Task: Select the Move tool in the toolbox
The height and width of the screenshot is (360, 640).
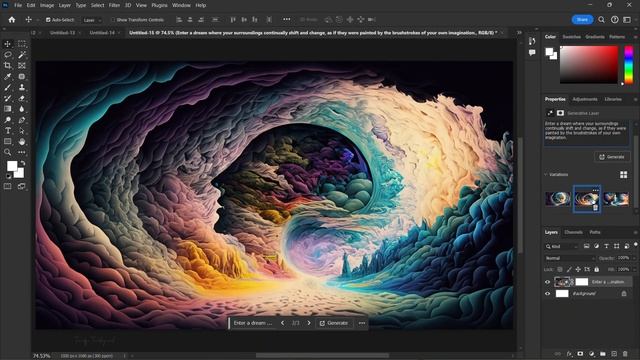Action: pyautogui.click(x=8, y=44)
